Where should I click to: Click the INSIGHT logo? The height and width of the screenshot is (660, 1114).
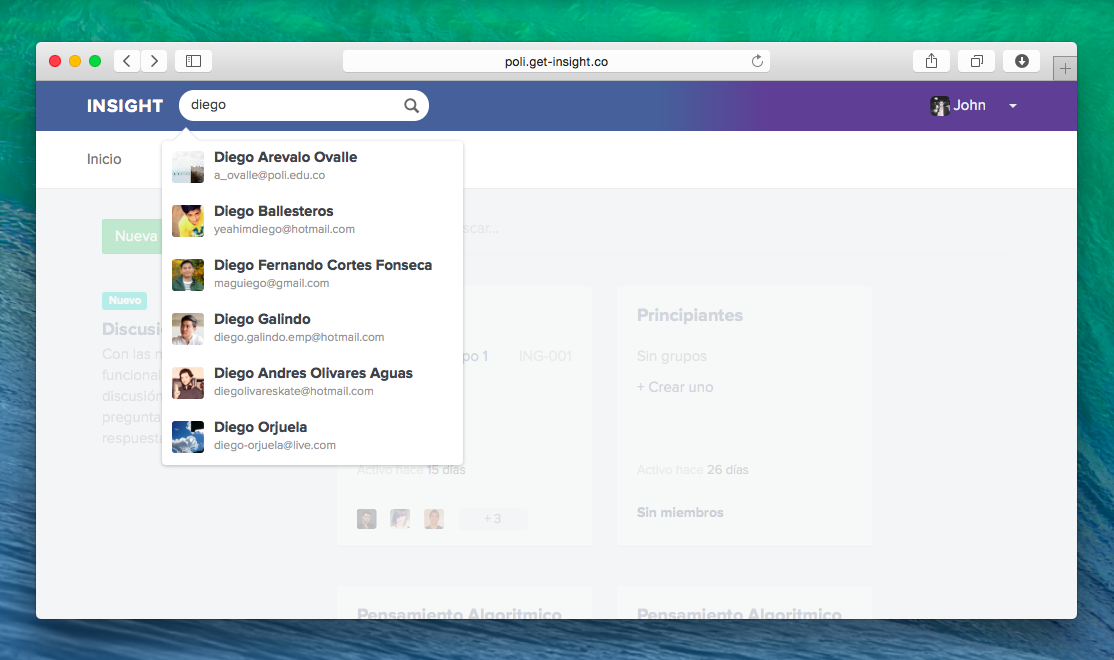point(125,106)
